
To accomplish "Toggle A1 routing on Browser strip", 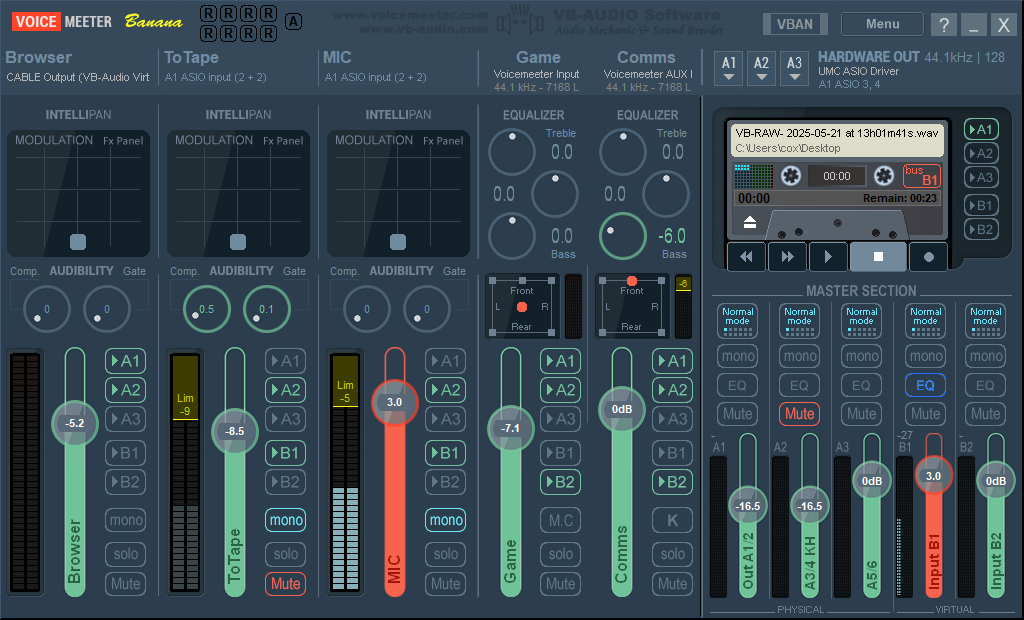I will coord(125,361).
